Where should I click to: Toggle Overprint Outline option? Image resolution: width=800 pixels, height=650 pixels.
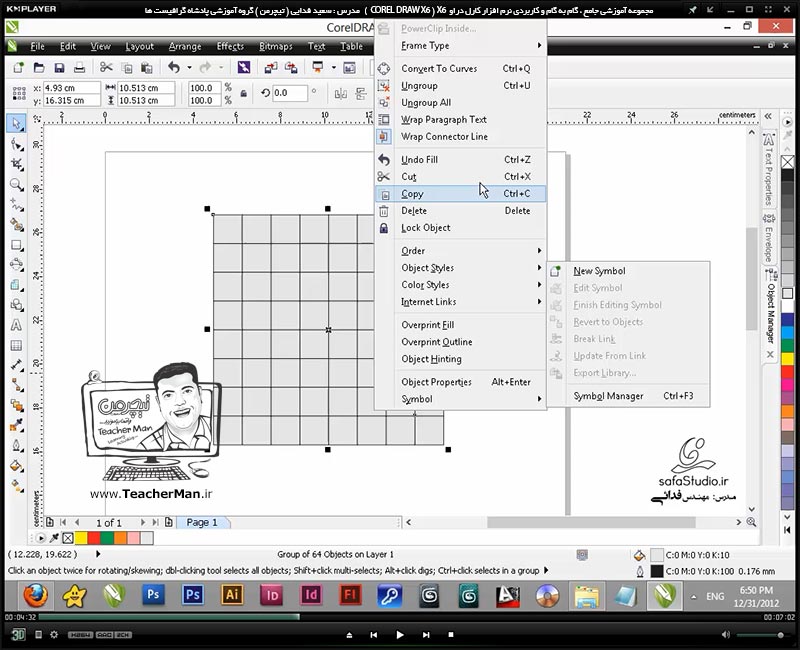tap(461, 342)
